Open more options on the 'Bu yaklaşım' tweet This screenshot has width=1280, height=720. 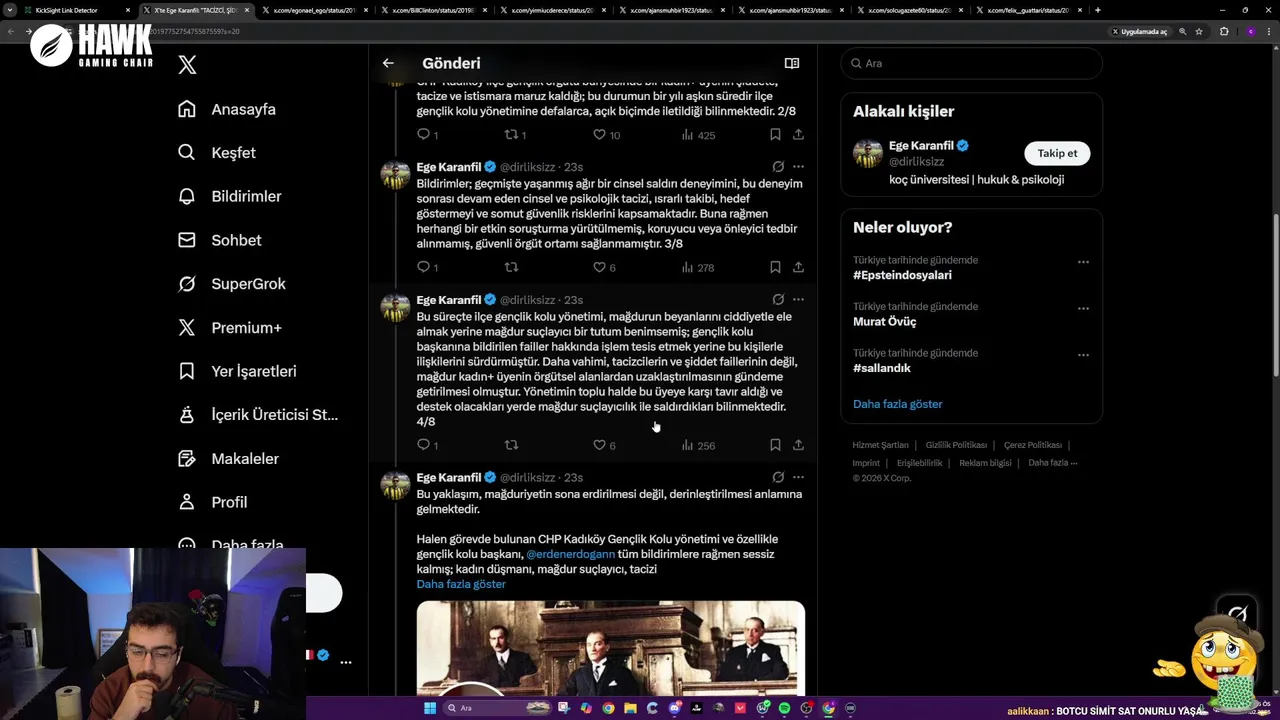click(798, 477)
